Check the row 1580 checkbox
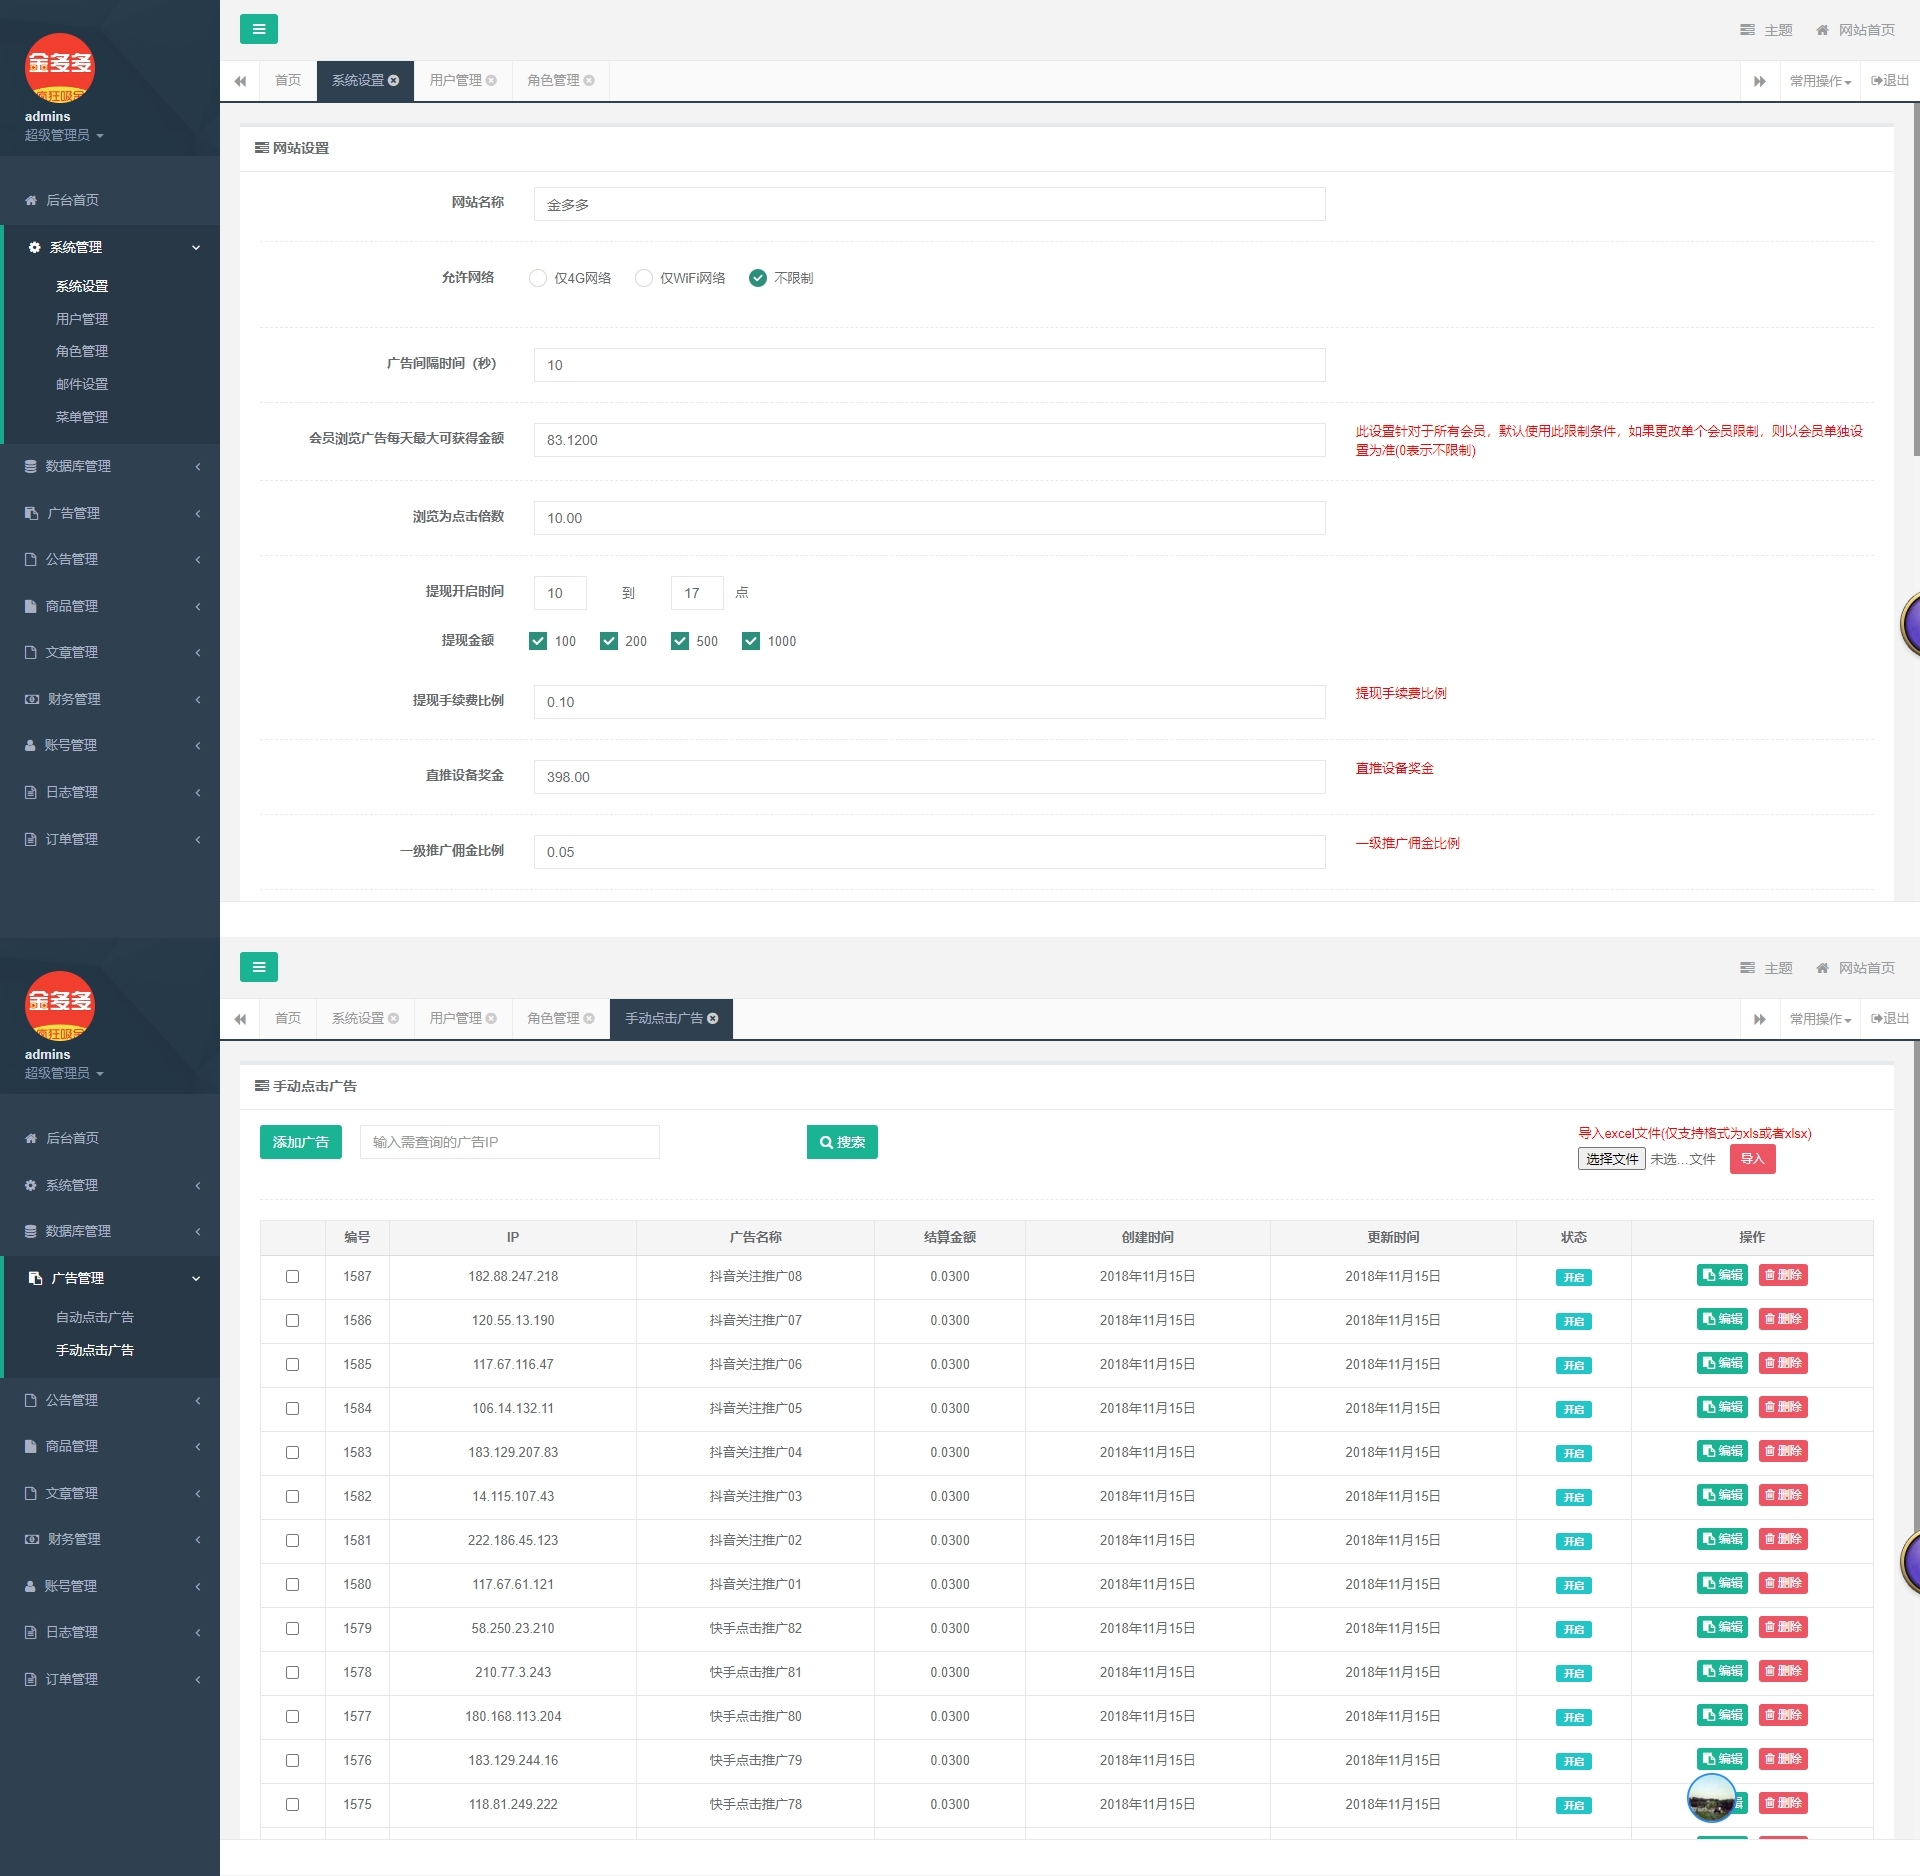The width and height of the screenshot is (1920, 1876). [292, 1585]
